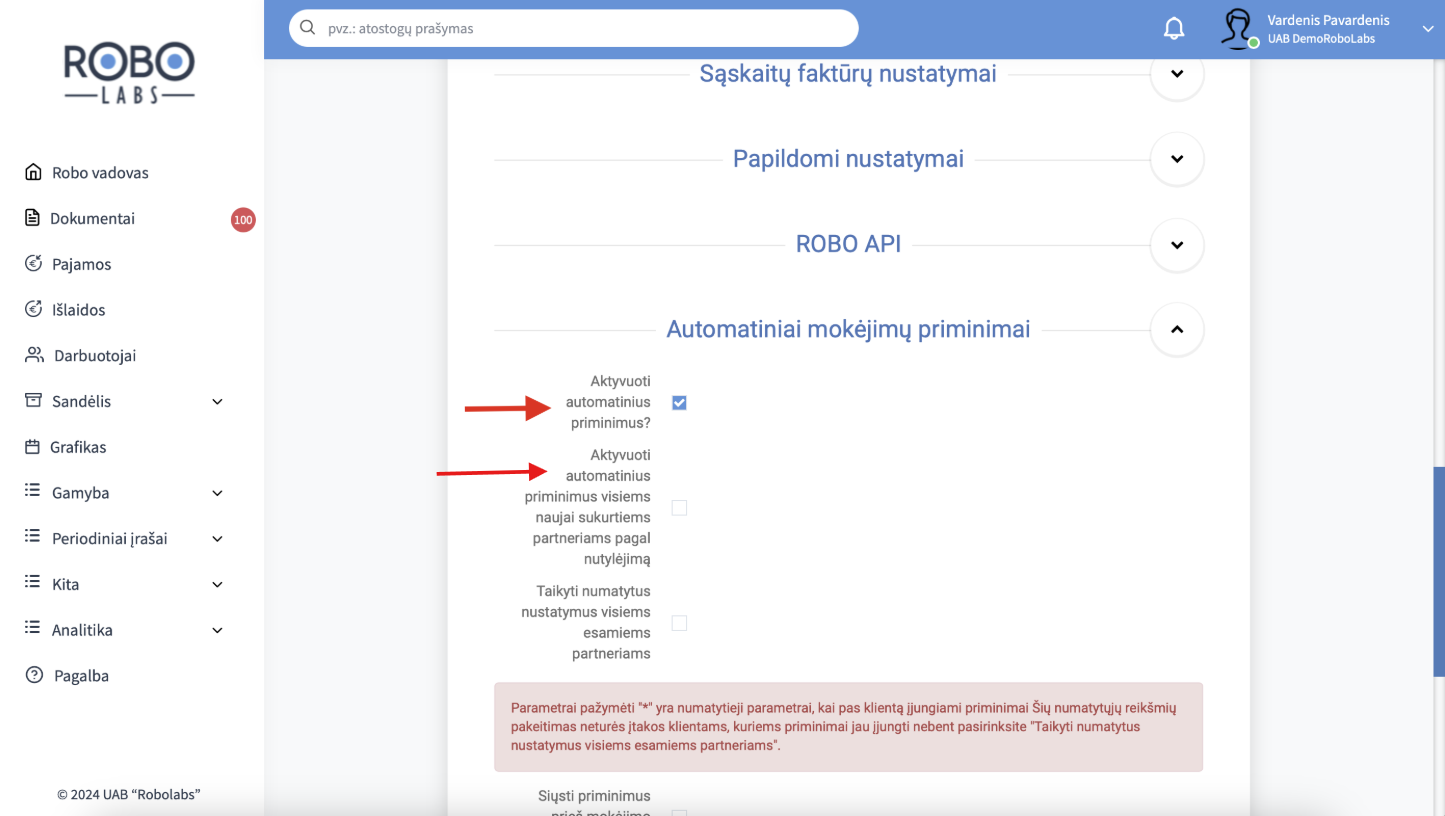Open Robo vadovas menu item
The height and width of the screenshot is (816, 1445).
[x=100, y=173]
